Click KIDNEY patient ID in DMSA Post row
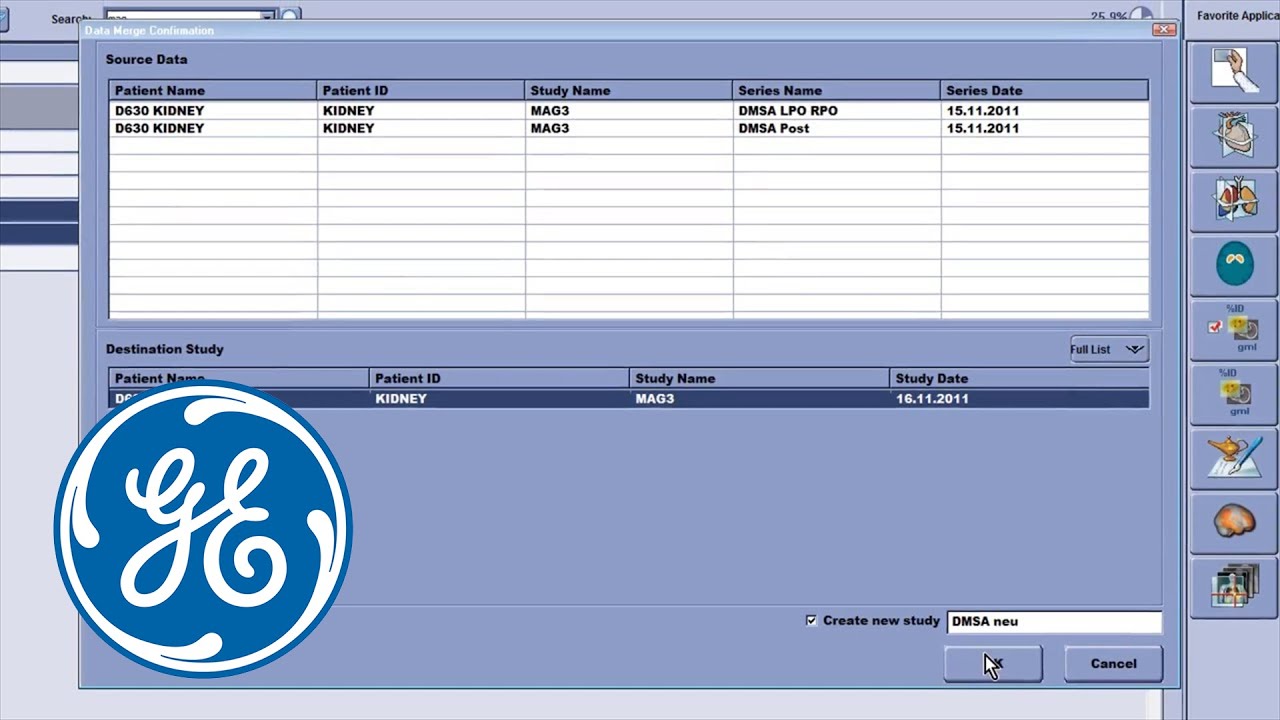This screenshot has height=720, width=1280. coord(348,129)
